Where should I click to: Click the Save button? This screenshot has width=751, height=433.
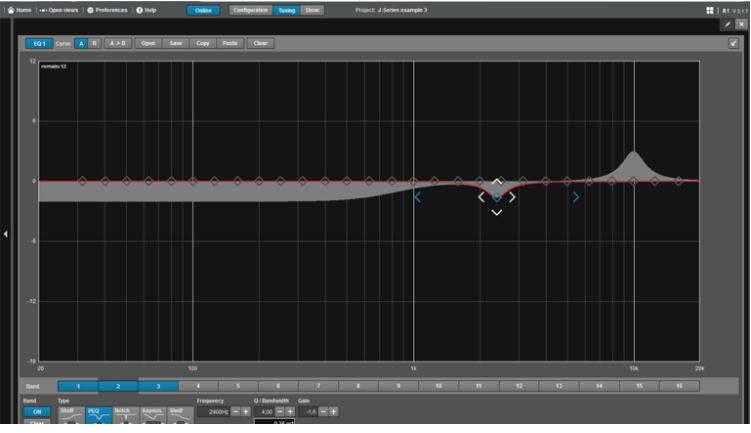click(176, 43)
